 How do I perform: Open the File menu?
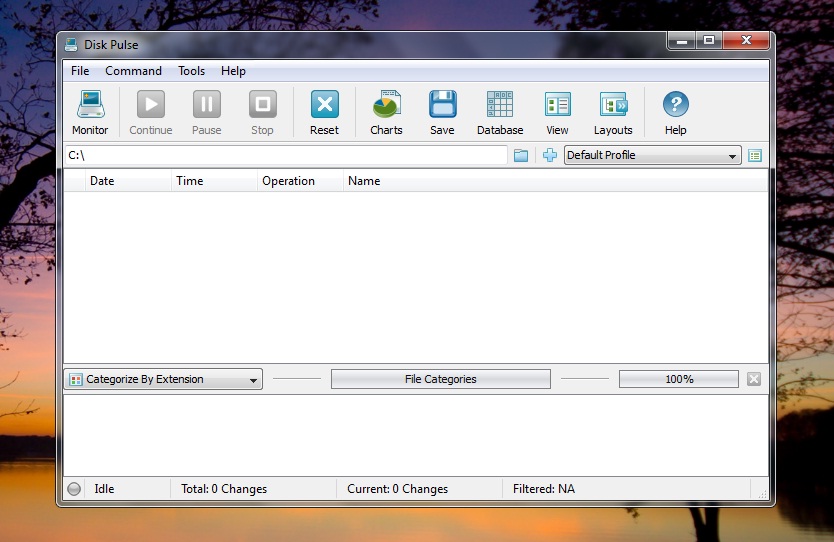tap(80, 71)
